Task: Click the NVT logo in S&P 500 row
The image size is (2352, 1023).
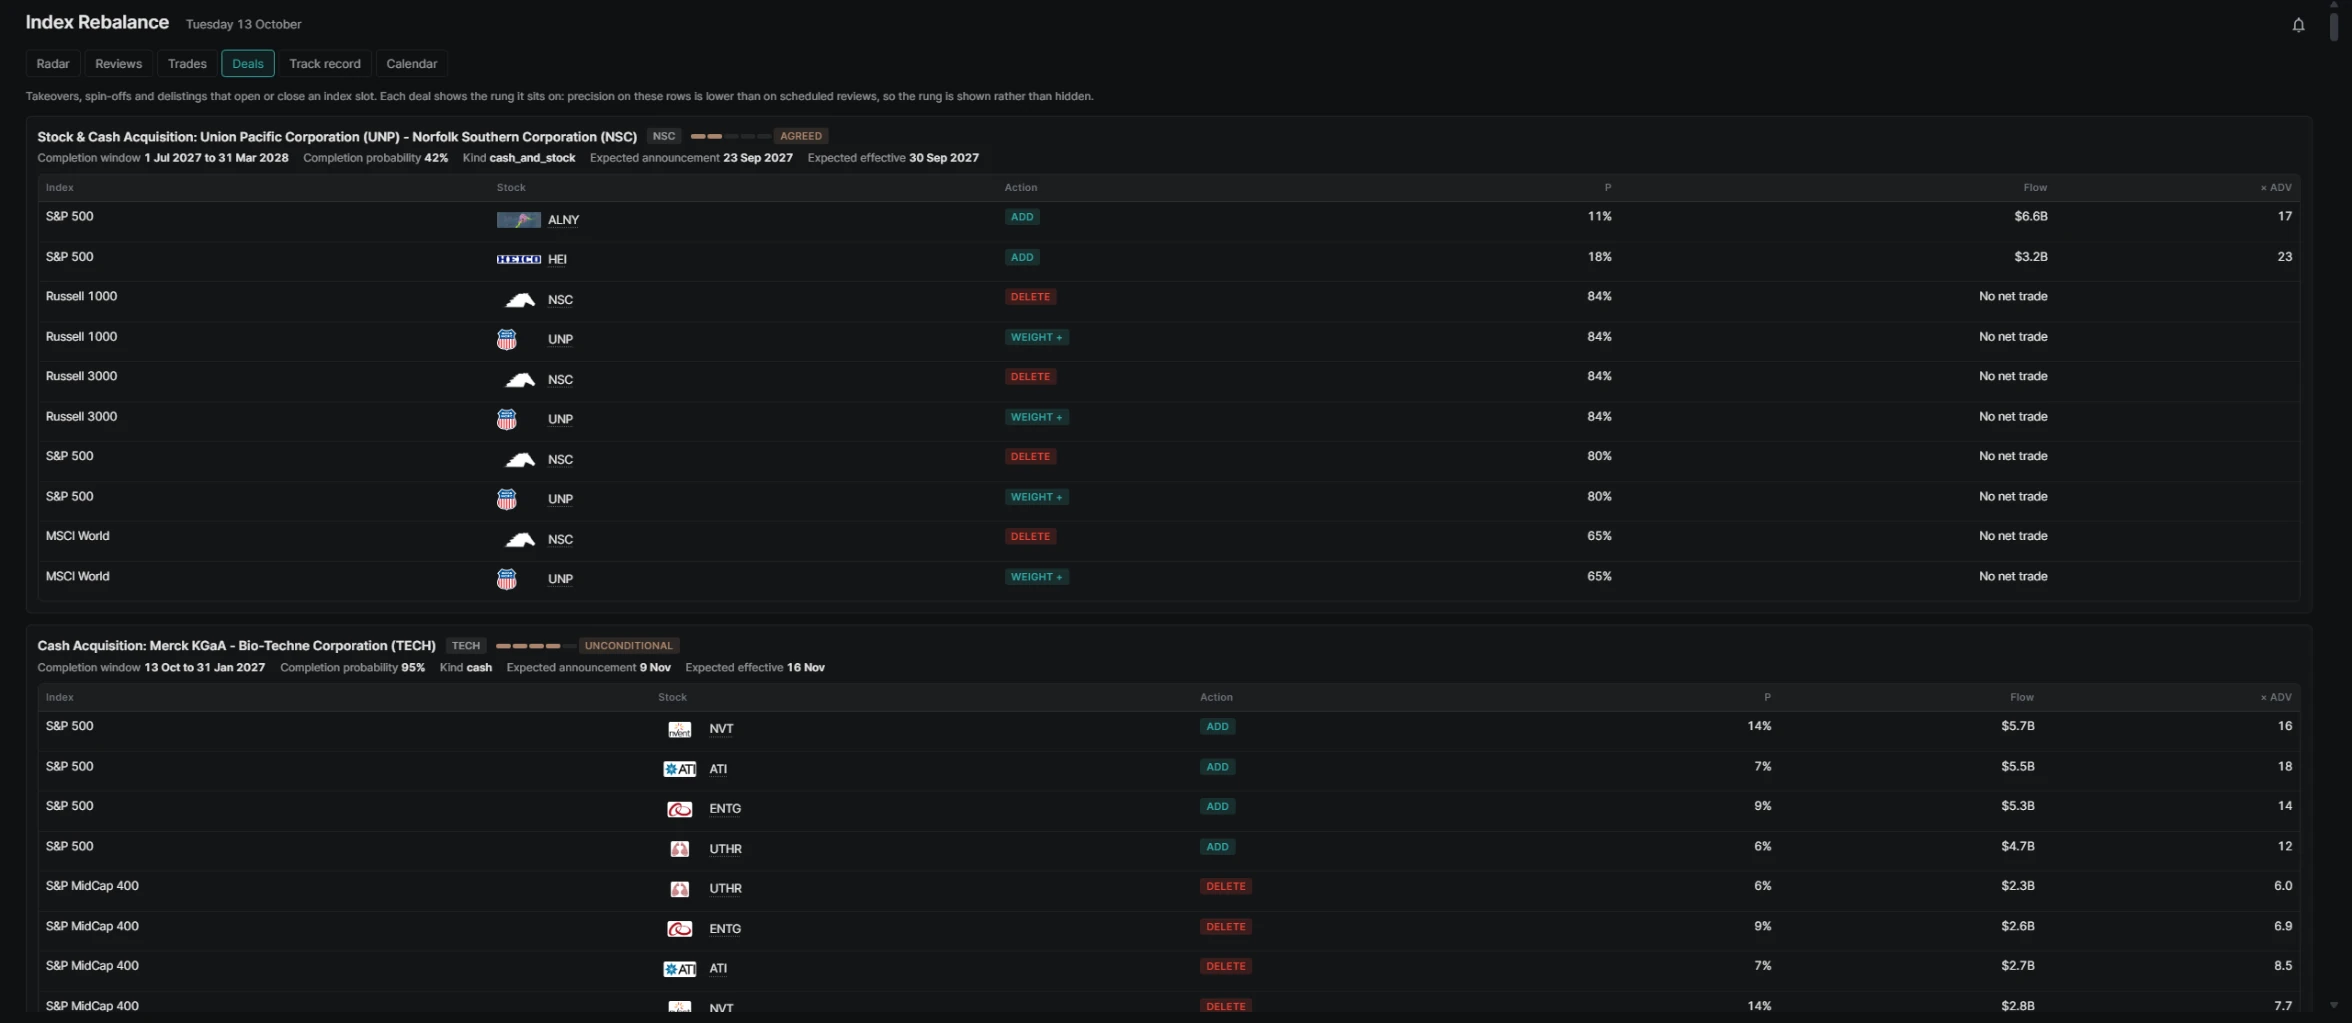Action: 679,729
